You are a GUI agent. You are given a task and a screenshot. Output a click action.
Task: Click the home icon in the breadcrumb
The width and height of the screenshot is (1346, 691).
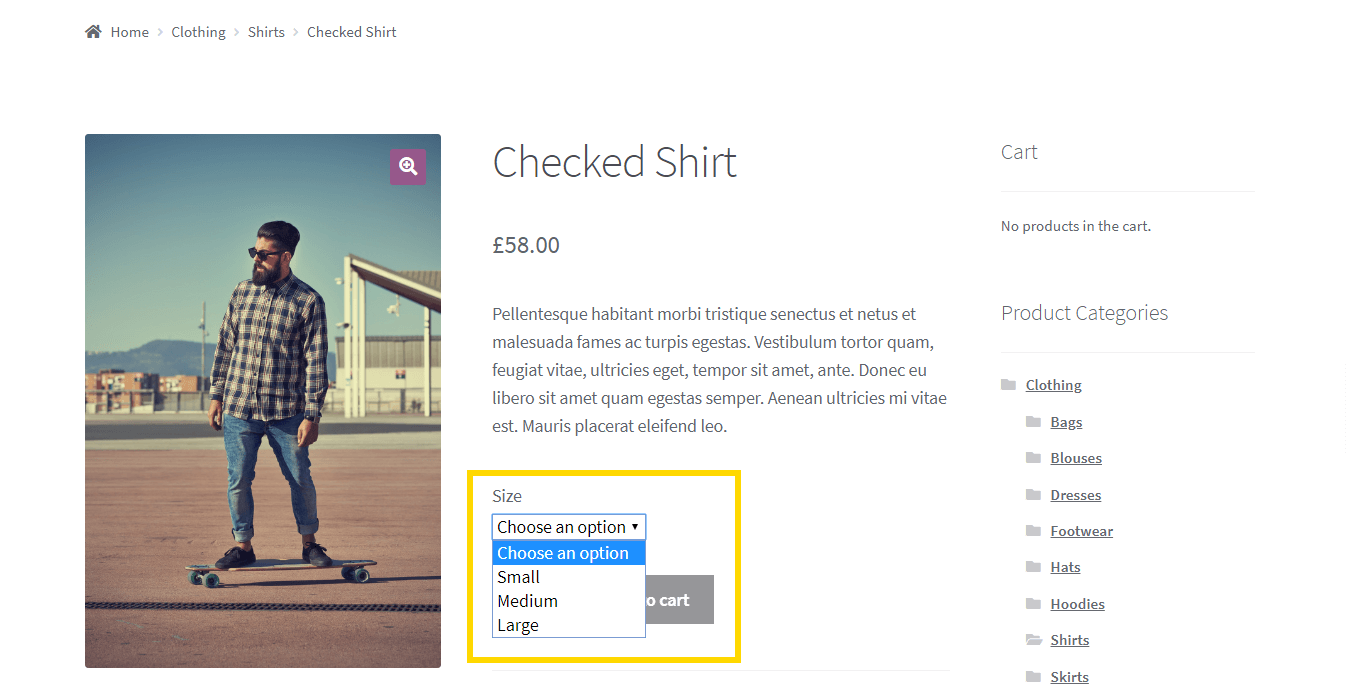pos(92,31)
